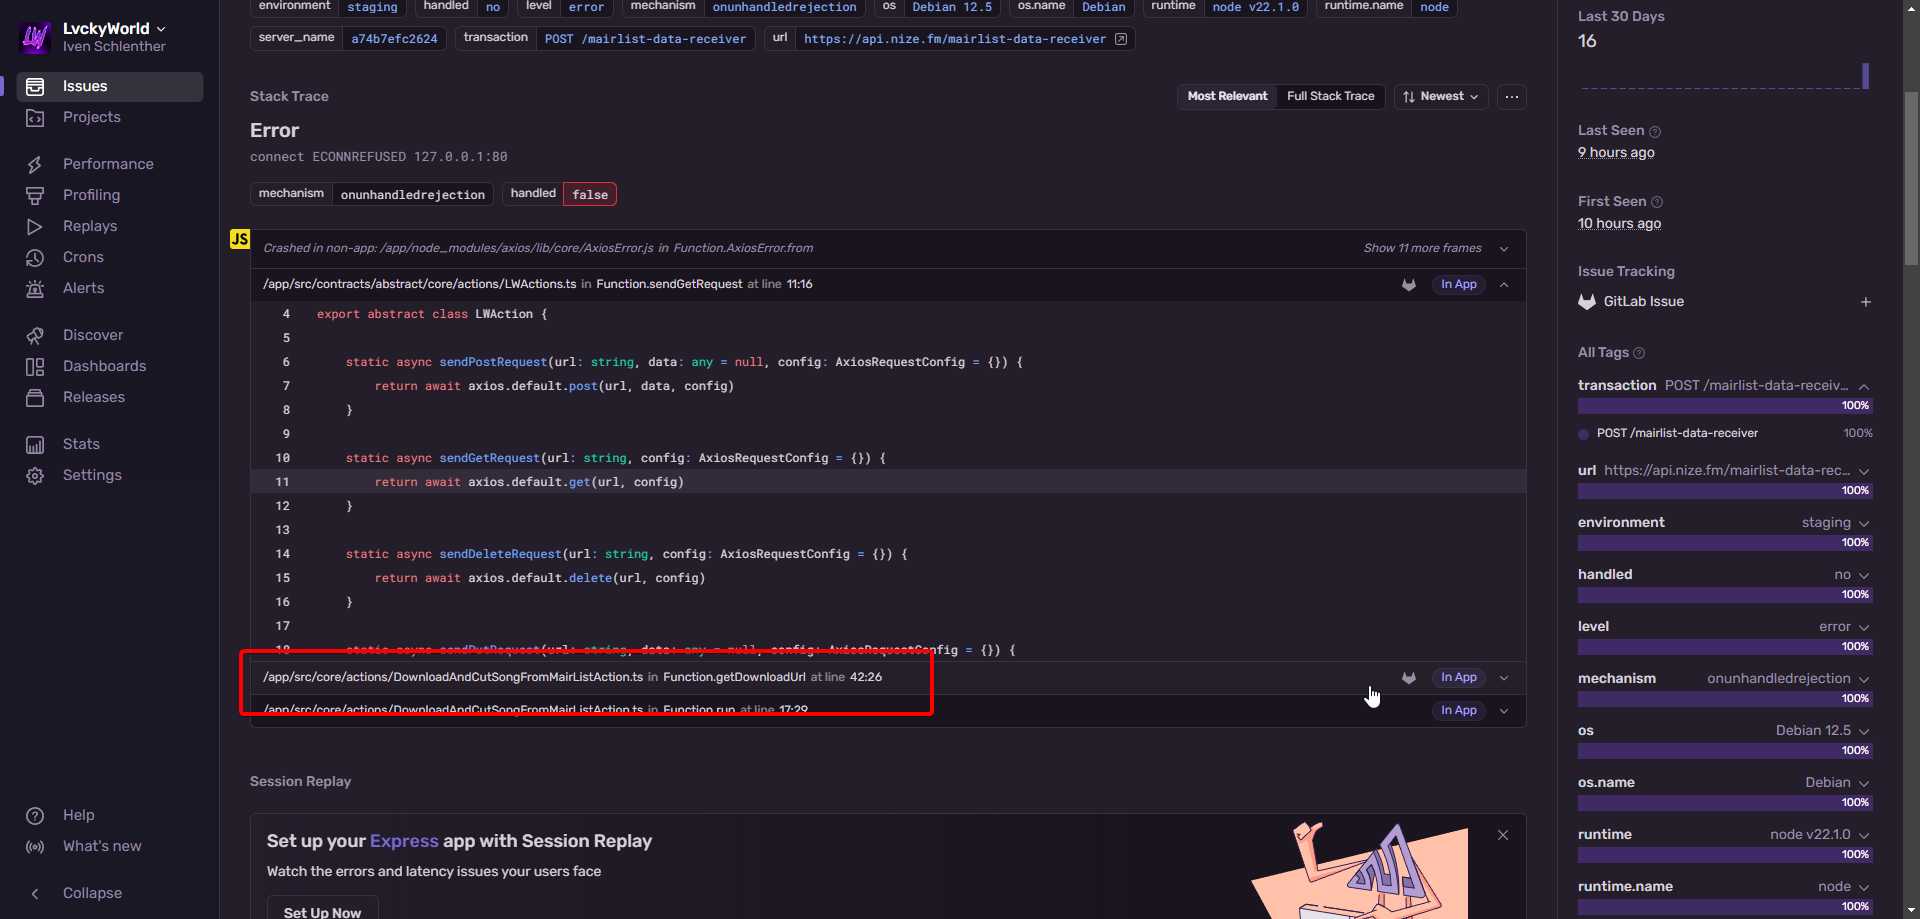Open Crons monitoring page

click(83, 257)
